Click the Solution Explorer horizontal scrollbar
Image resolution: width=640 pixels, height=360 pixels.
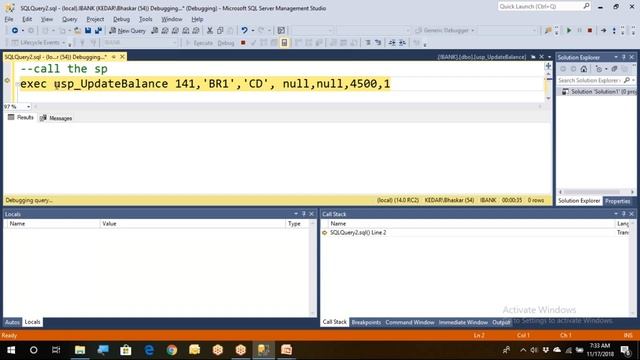(x=596, y=192)
